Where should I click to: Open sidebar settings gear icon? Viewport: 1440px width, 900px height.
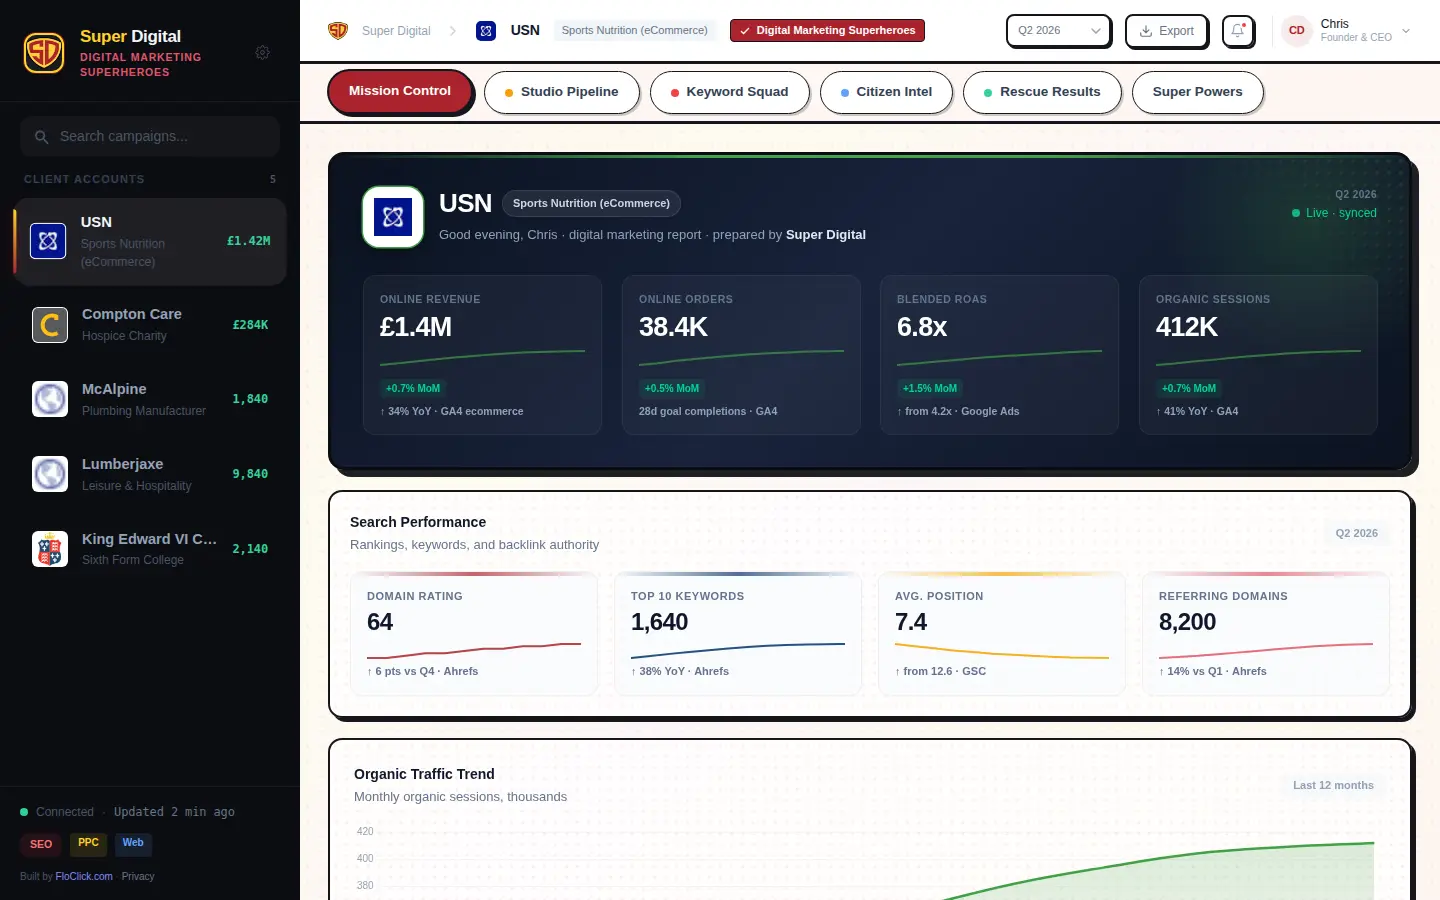tap(263, 52)
